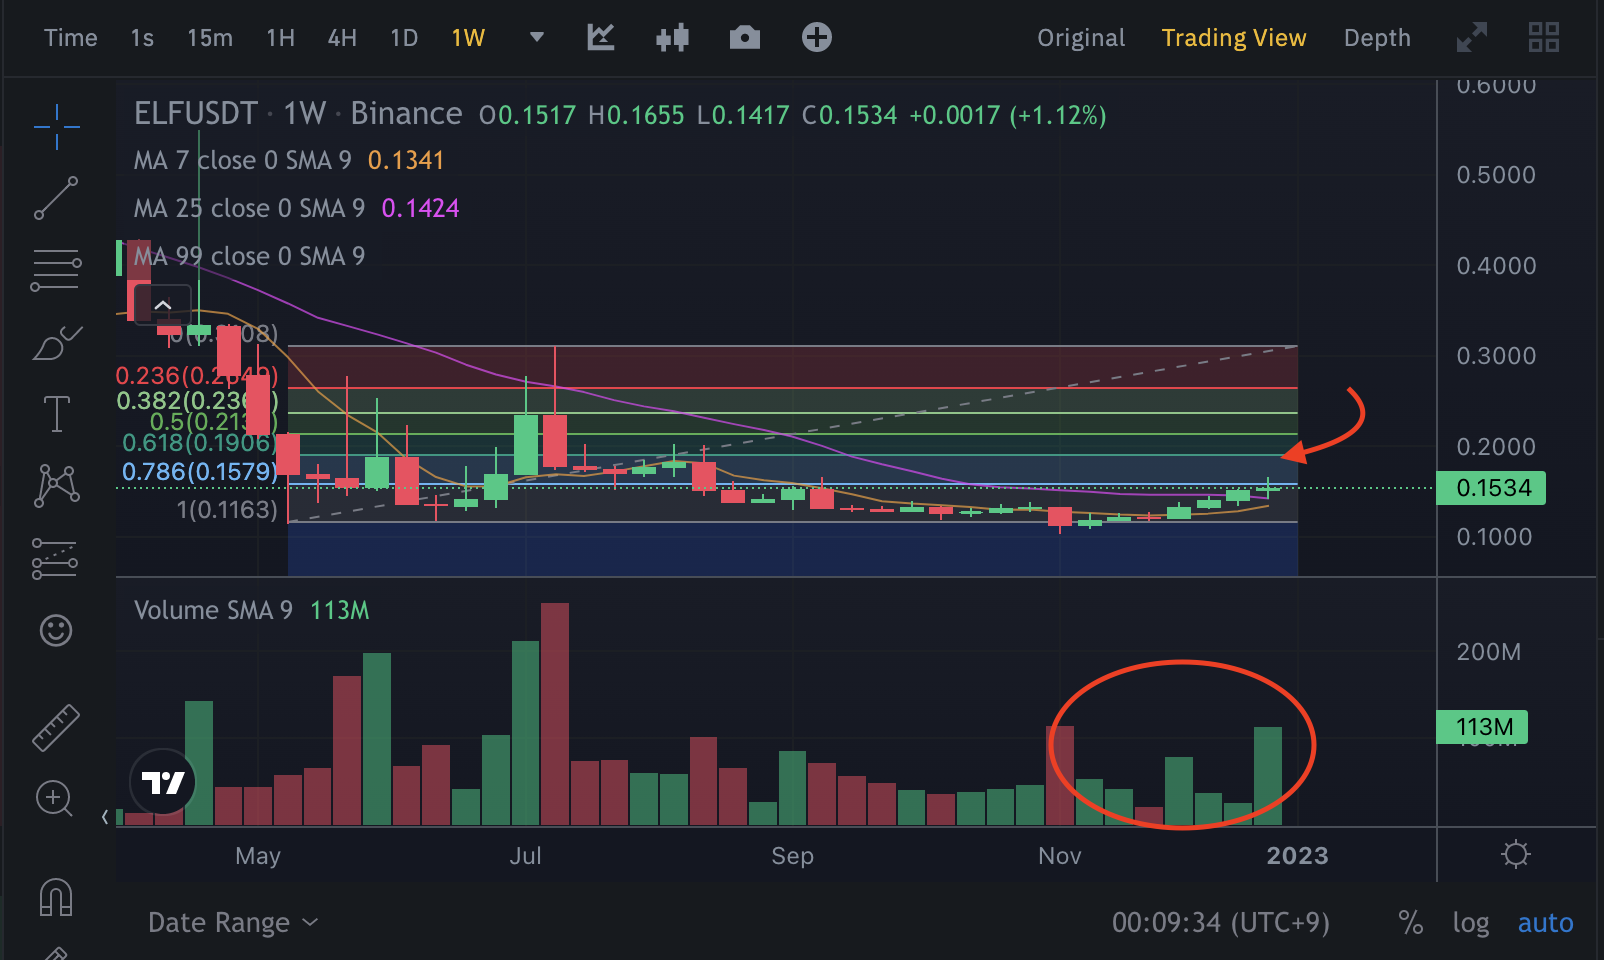Toggle the magnet snap mode
This screenshot has height=960, width=1604.
point(56,896)
